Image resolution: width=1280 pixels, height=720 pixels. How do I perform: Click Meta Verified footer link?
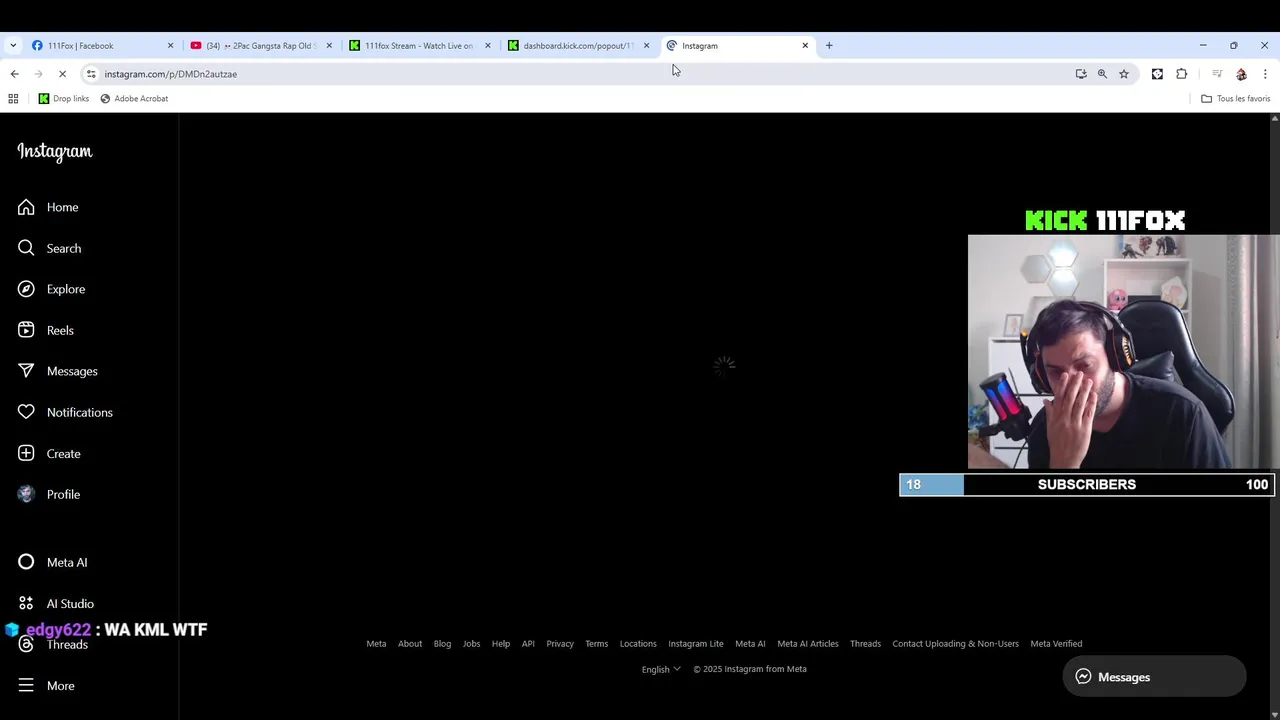pyautogui.click(x=1056, y=644)
